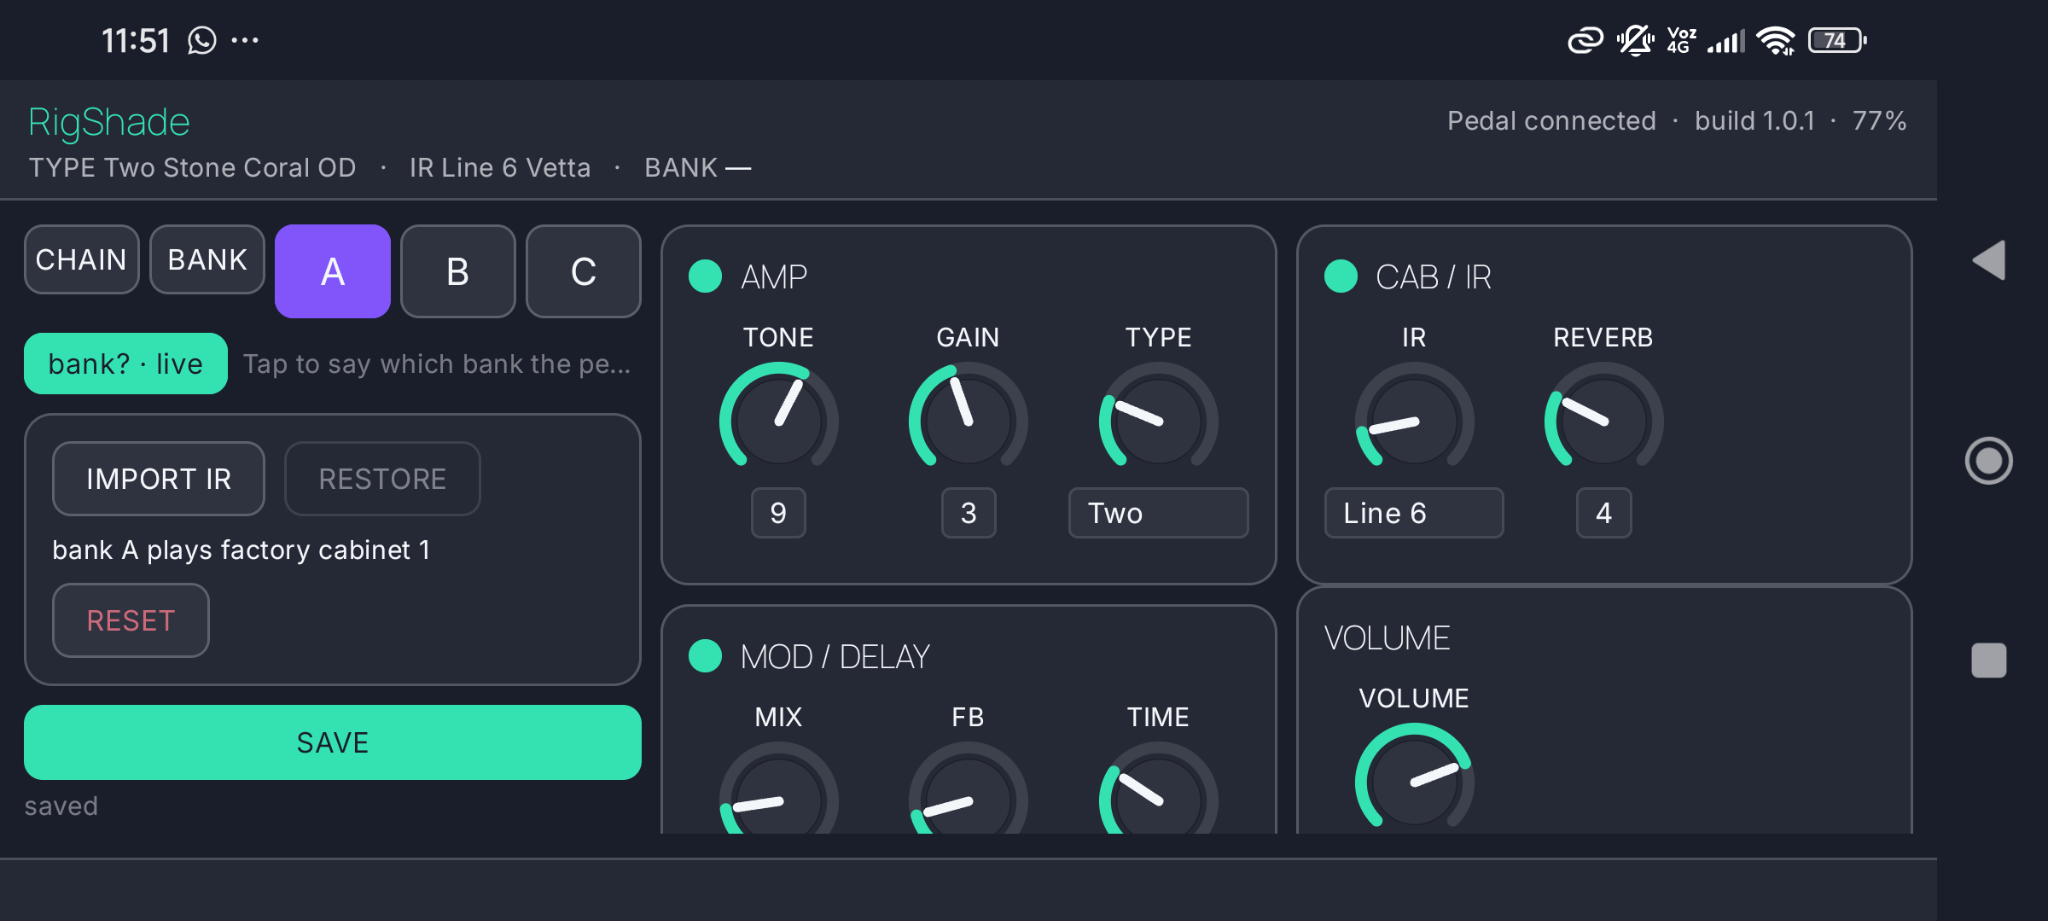Tap the WhatsApp notification icon

202,40
